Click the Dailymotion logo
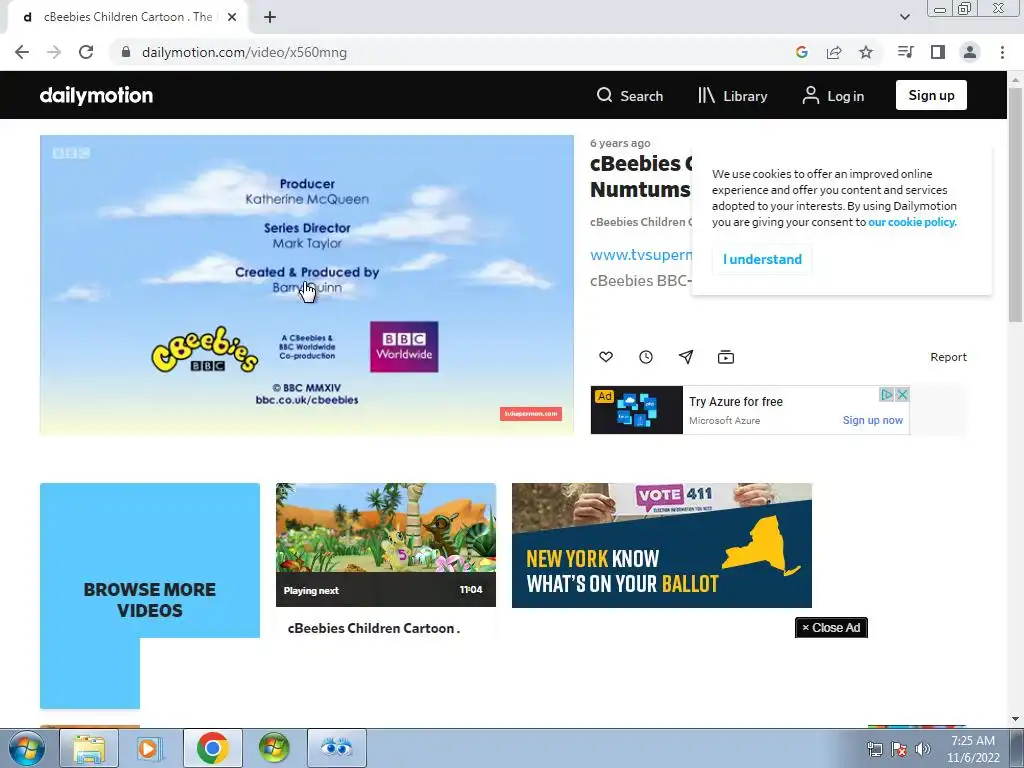 (x=96, y=95)
